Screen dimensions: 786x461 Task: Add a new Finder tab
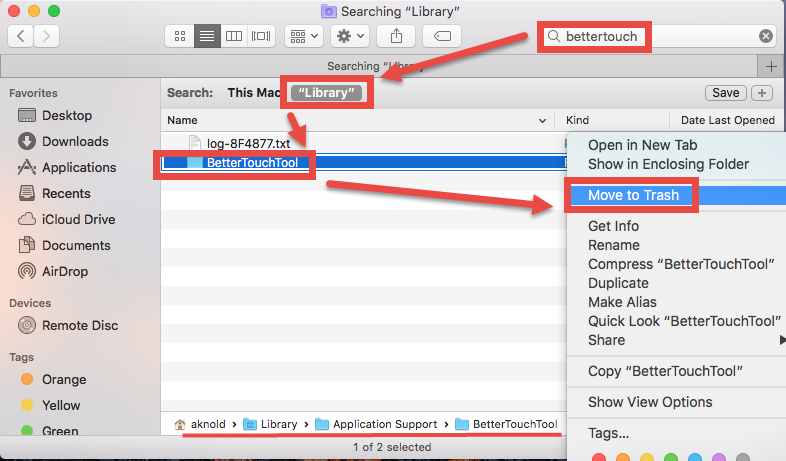pyautogui.click(x=771, y=66)
